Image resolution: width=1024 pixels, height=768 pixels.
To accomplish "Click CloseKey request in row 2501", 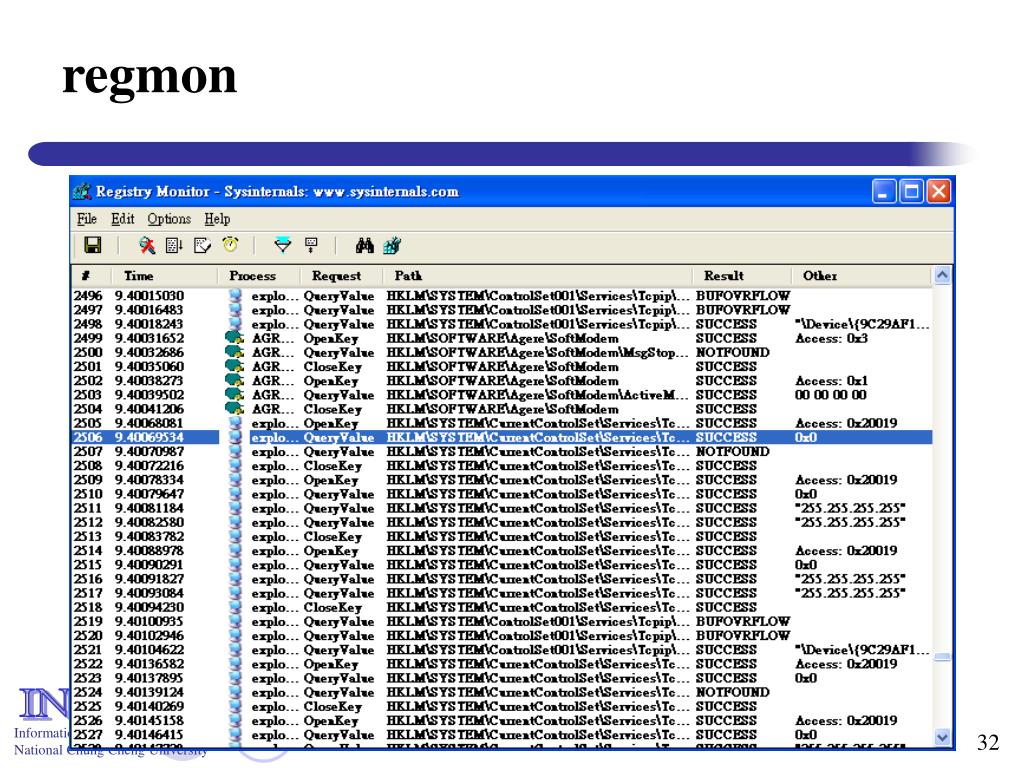I will (x=332, y=367).
